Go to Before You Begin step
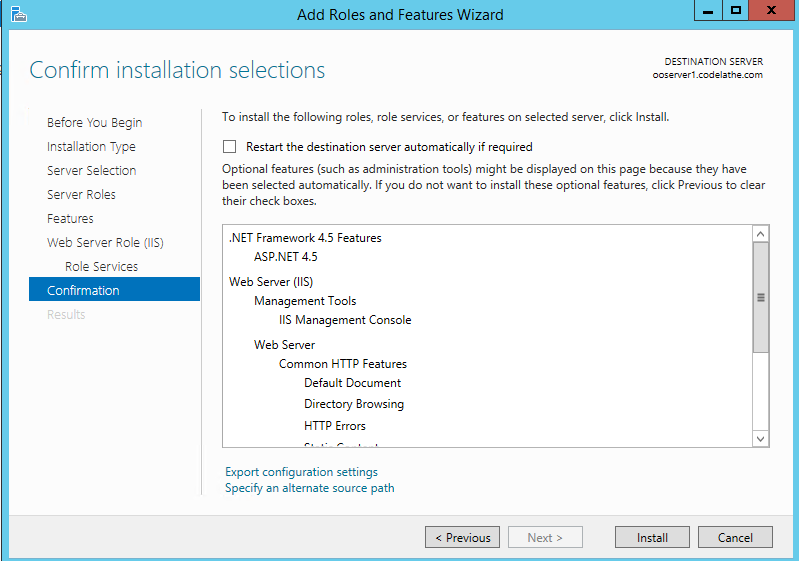This screenshot has height=561, width=799. (x=94, y=123)
